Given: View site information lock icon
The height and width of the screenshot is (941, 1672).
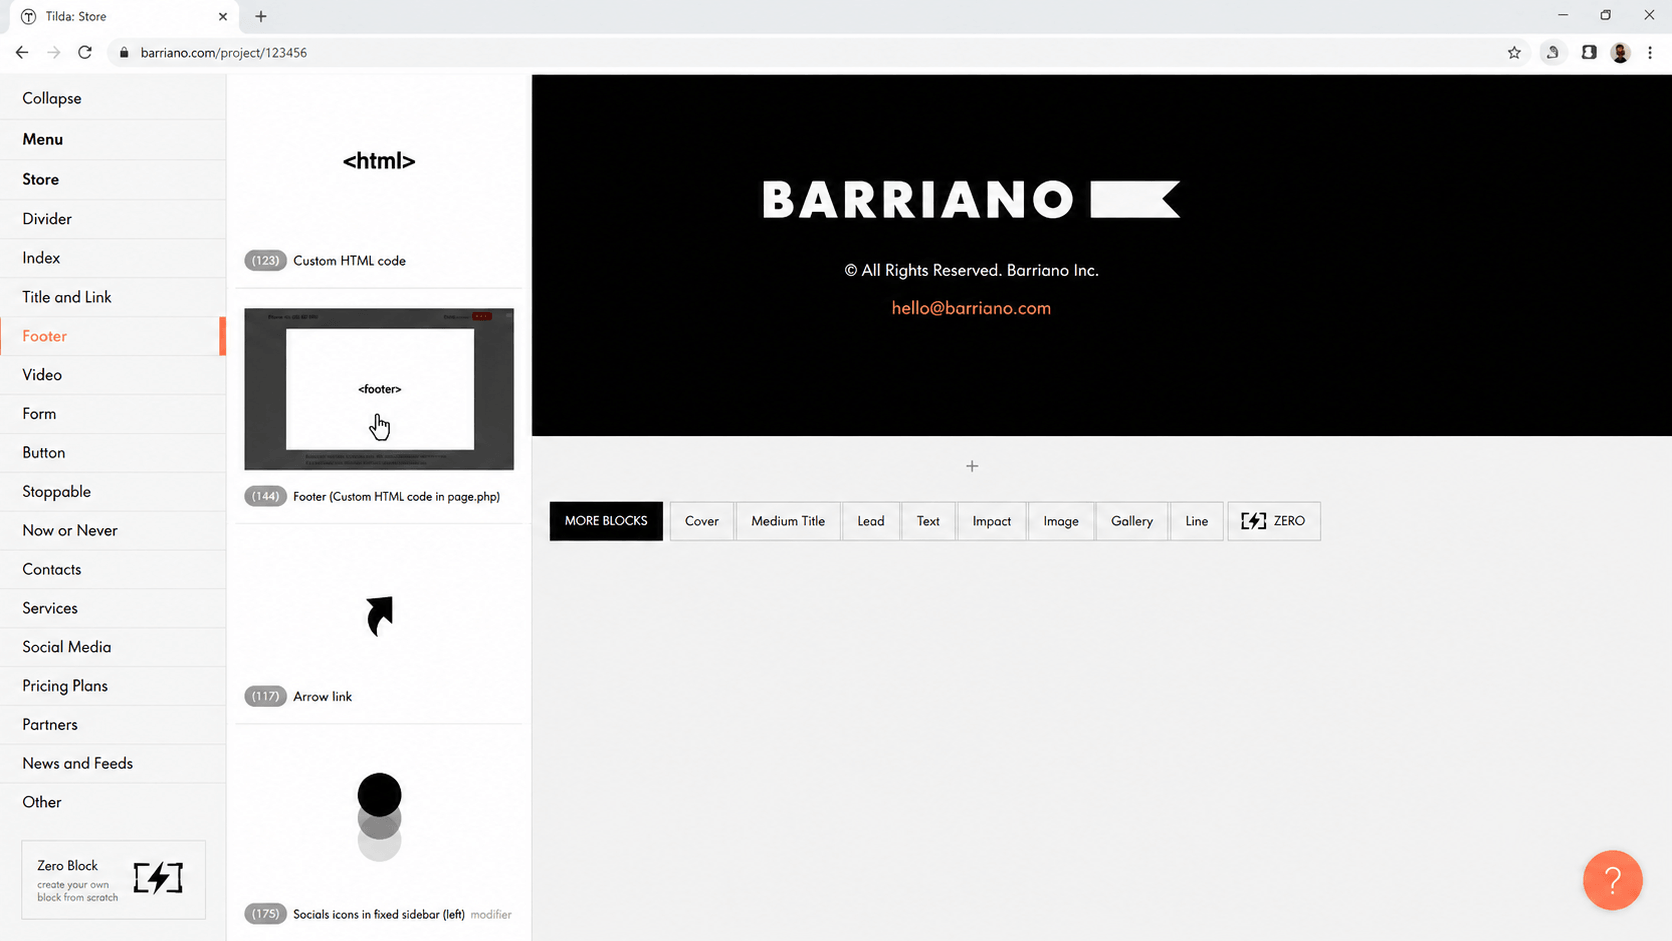Looking at the screenshot, I should pyautogui.click(x=124, y=53).
